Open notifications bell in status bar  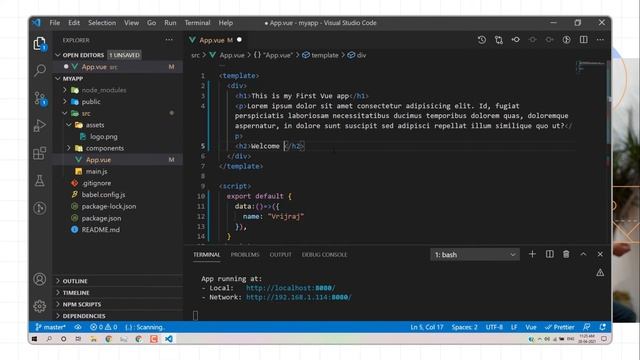point(602,327)
